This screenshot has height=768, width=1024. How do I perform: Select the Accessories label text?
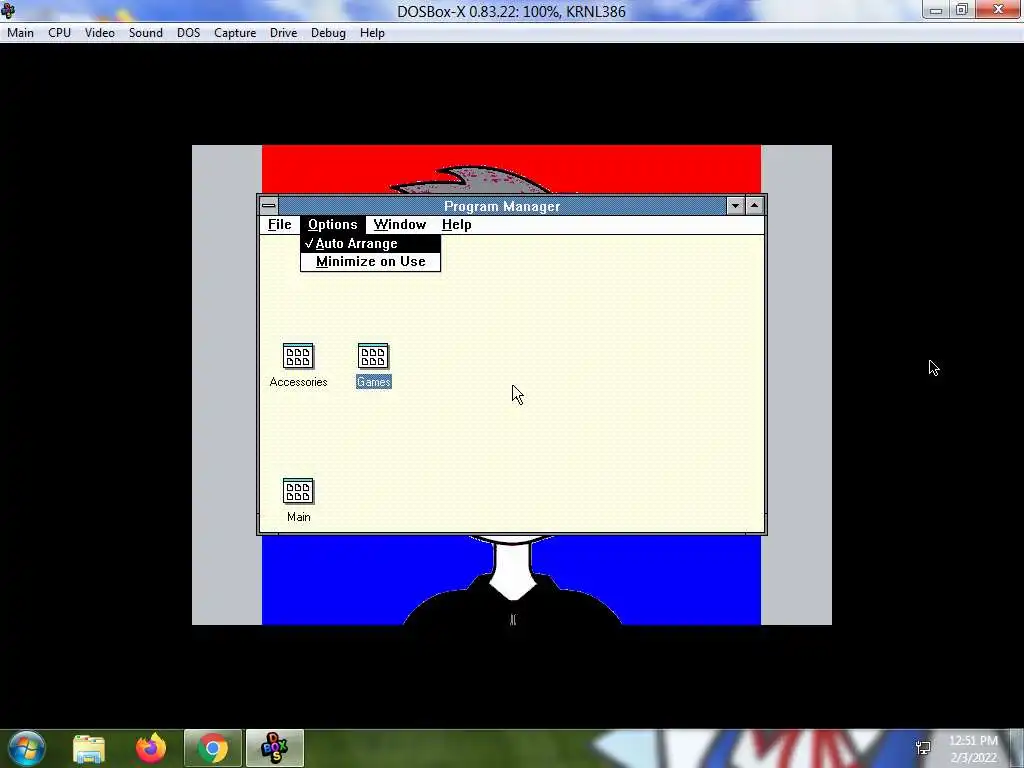pos(298,382)
